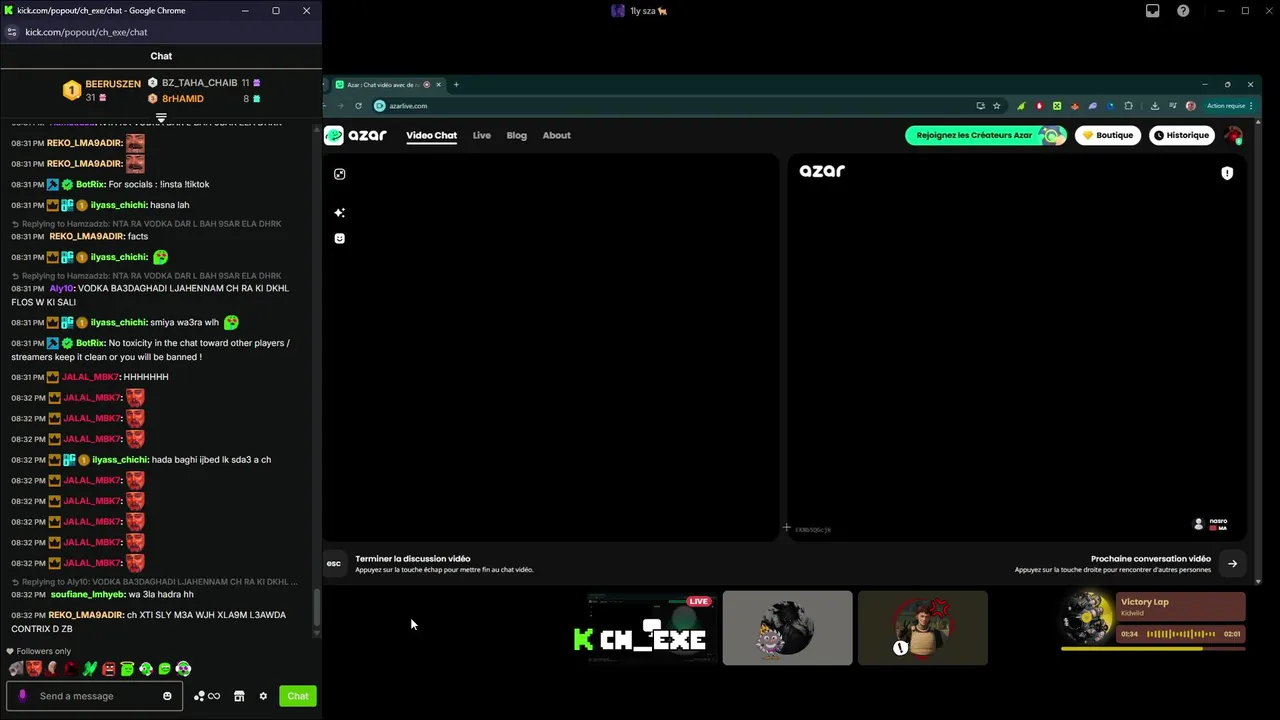Click the install app icon in the Azar address bar

point(980,106)
